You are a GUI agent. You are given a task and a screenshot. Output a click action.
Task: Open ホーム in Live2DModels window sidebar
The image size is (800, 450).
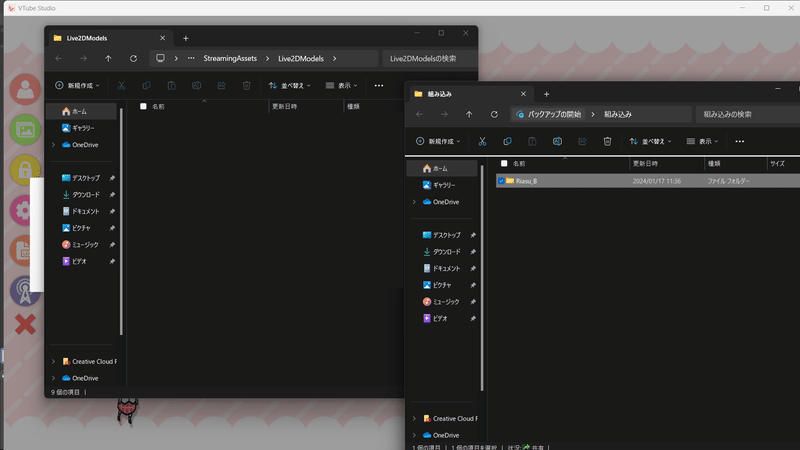click(82, 111)
